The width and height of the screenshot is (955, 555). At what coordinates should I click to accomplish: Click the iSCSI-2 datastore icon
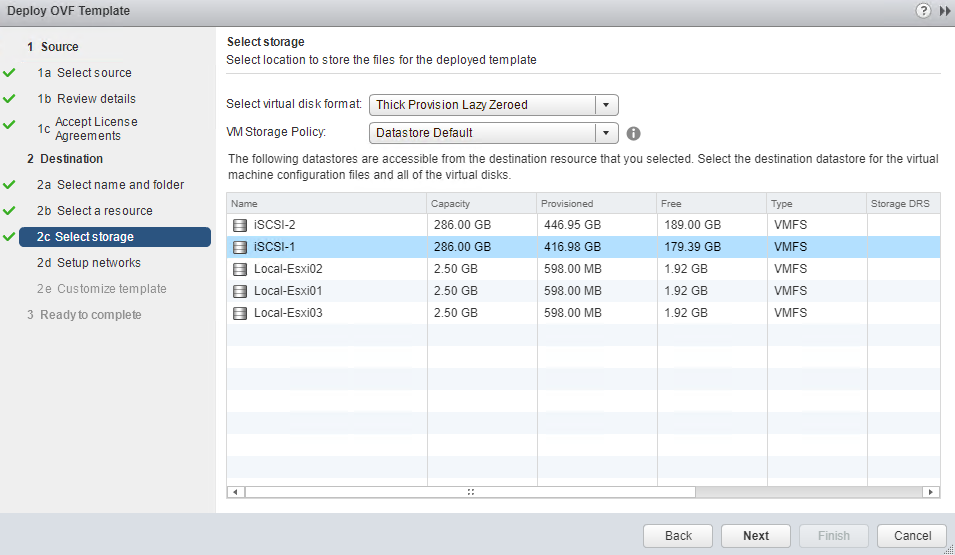[240, 225]
